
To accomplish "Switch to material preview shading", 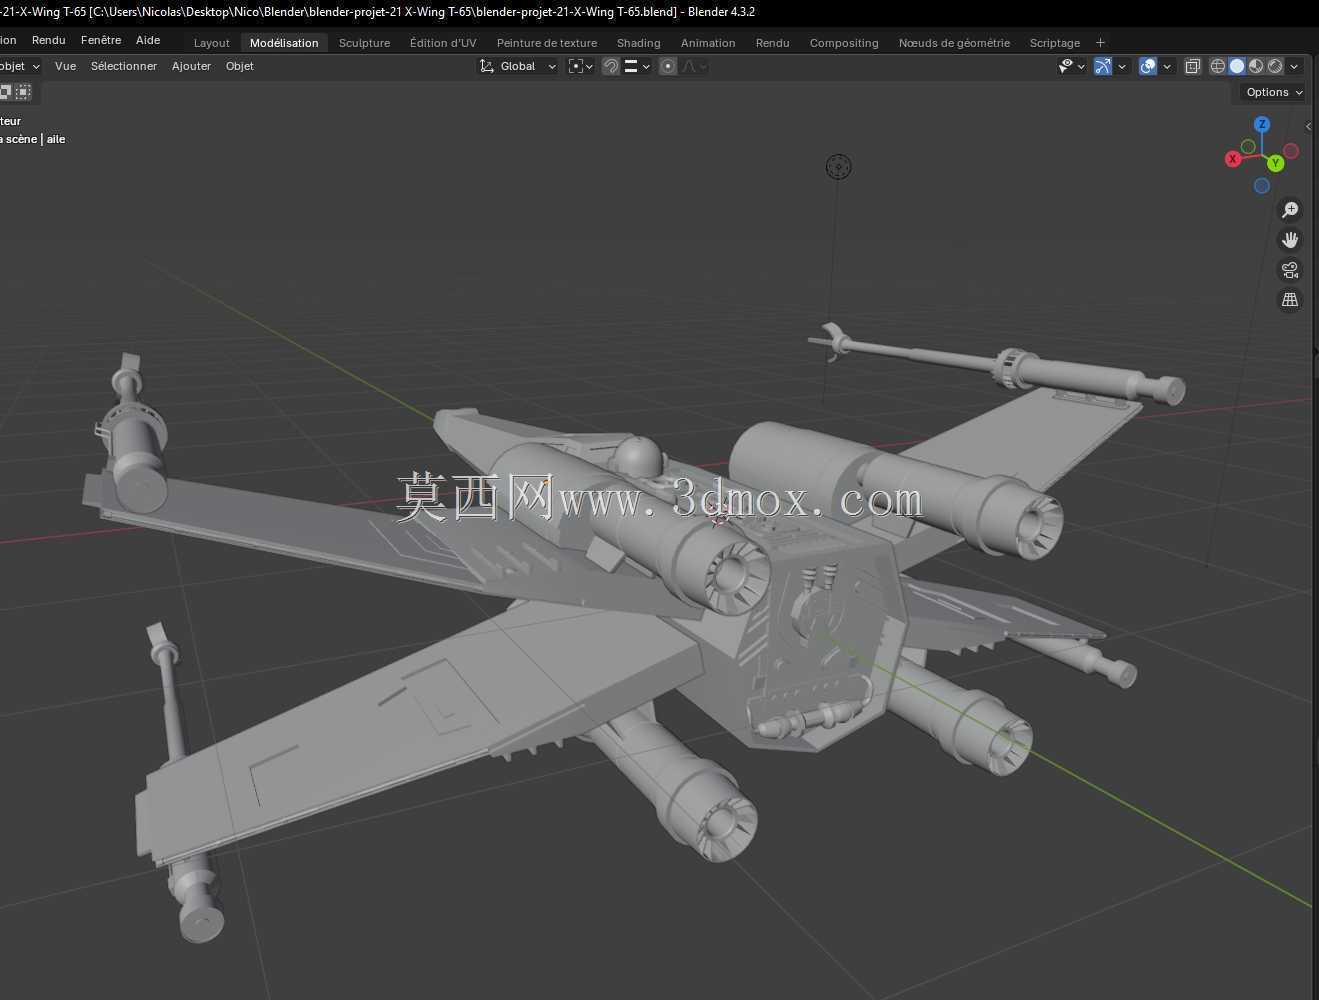I will (1256, 66).
